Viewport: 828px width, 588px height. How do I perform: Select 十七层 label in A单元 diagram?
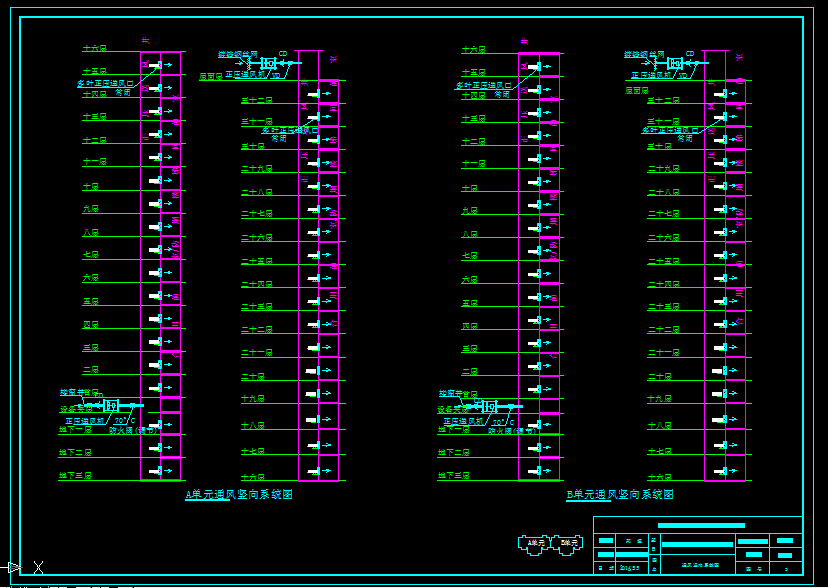[x=253, y=451]
